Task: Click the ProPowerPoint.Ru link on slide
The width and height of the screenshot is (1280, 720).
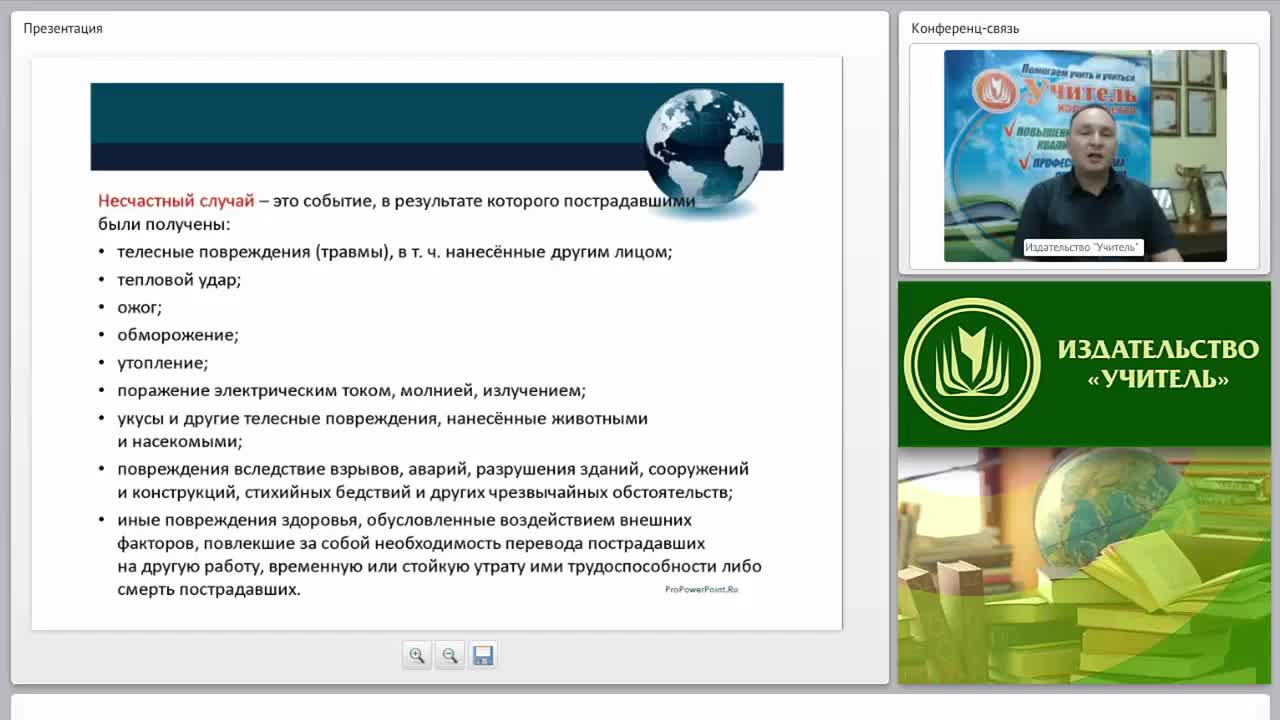Action: coord(701,590)
